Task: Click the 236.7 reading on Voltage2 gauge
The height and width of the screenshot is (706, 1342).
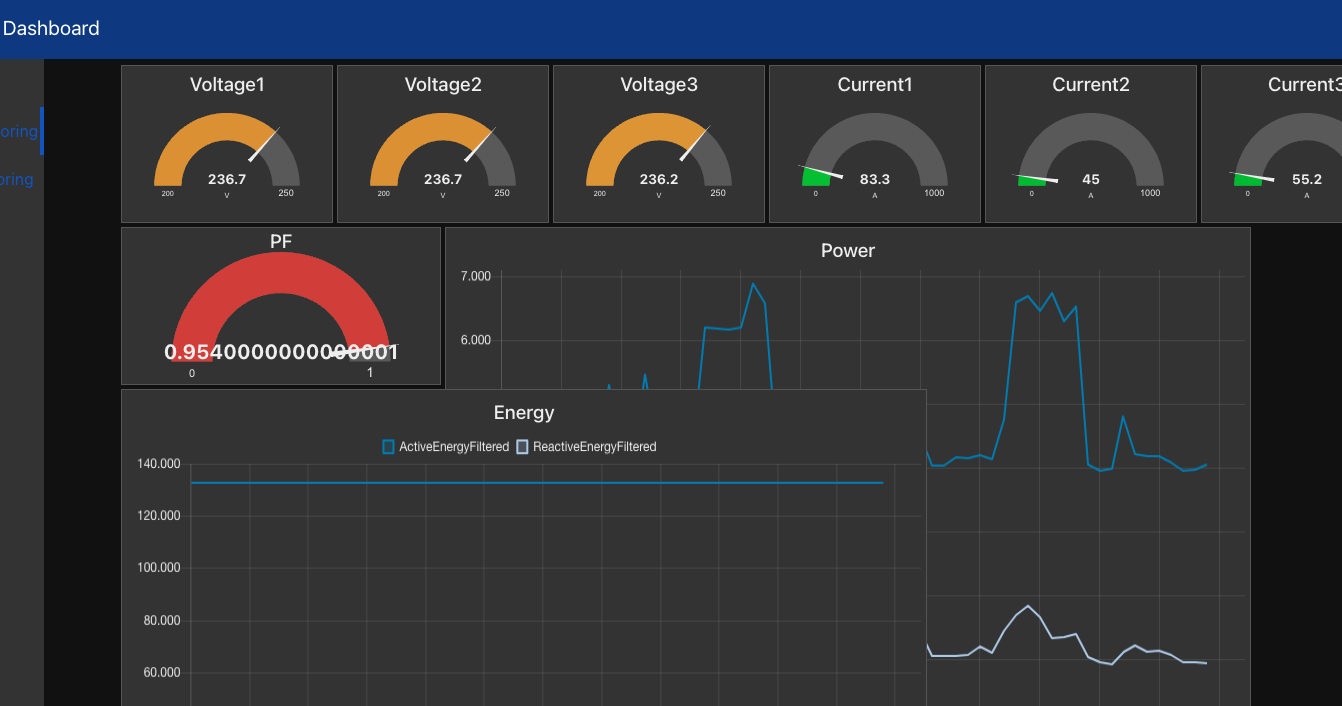Action: point(443,179)
